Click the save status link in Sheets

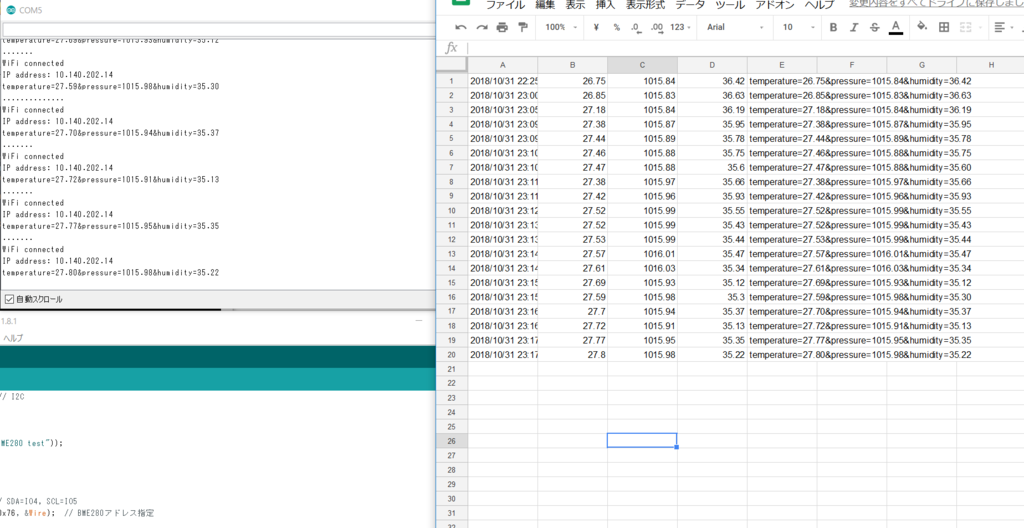coord(936,4)
